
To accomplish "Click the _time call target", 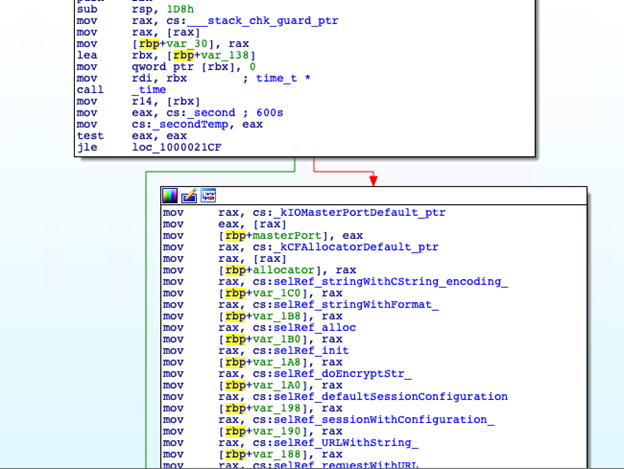I will 152,90.
